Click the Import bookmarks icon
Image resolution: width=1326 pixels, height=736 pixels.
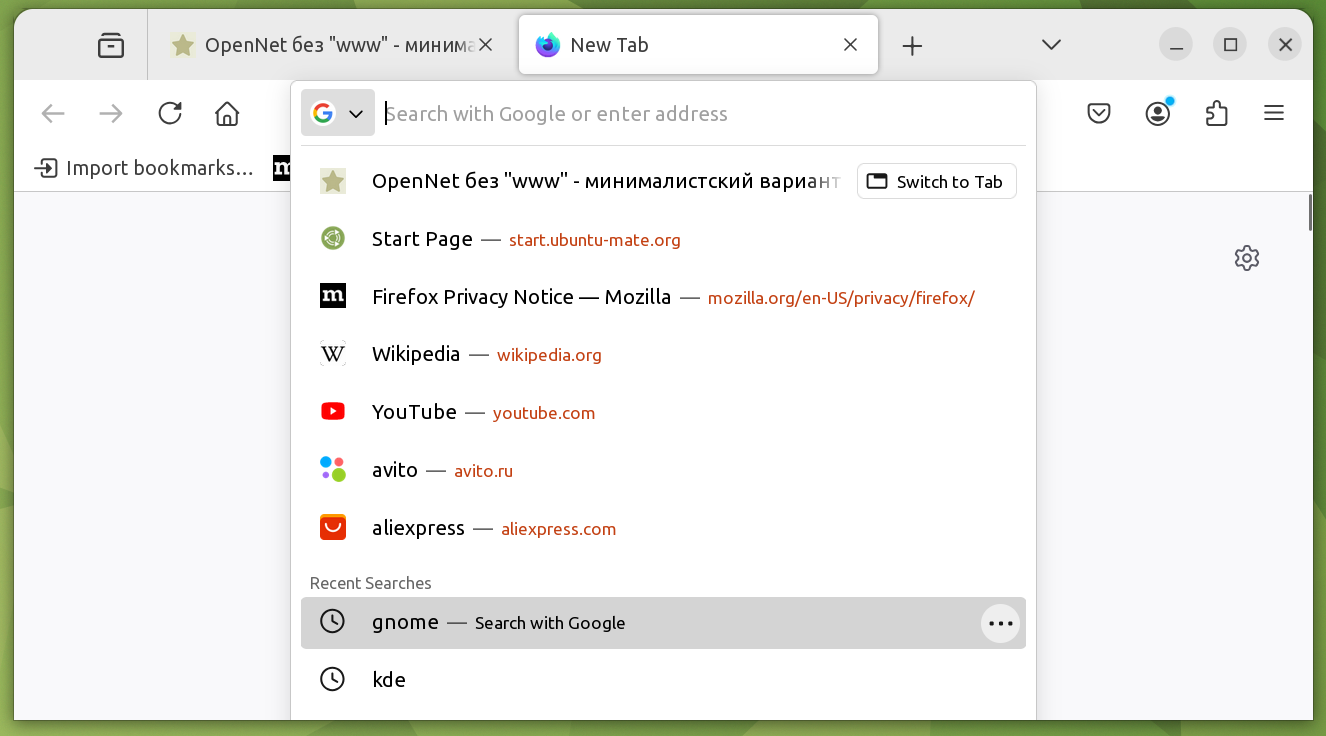coord(46,168)
